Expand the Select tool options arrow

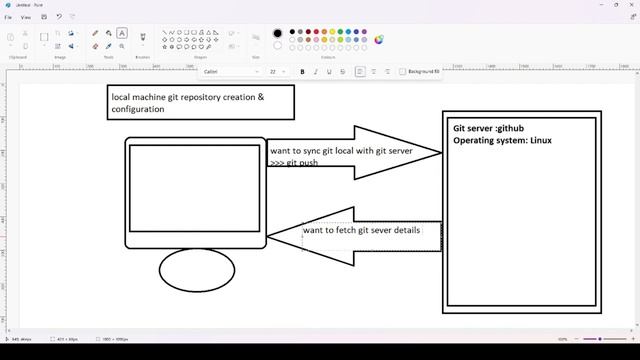(x=44, y=46)
